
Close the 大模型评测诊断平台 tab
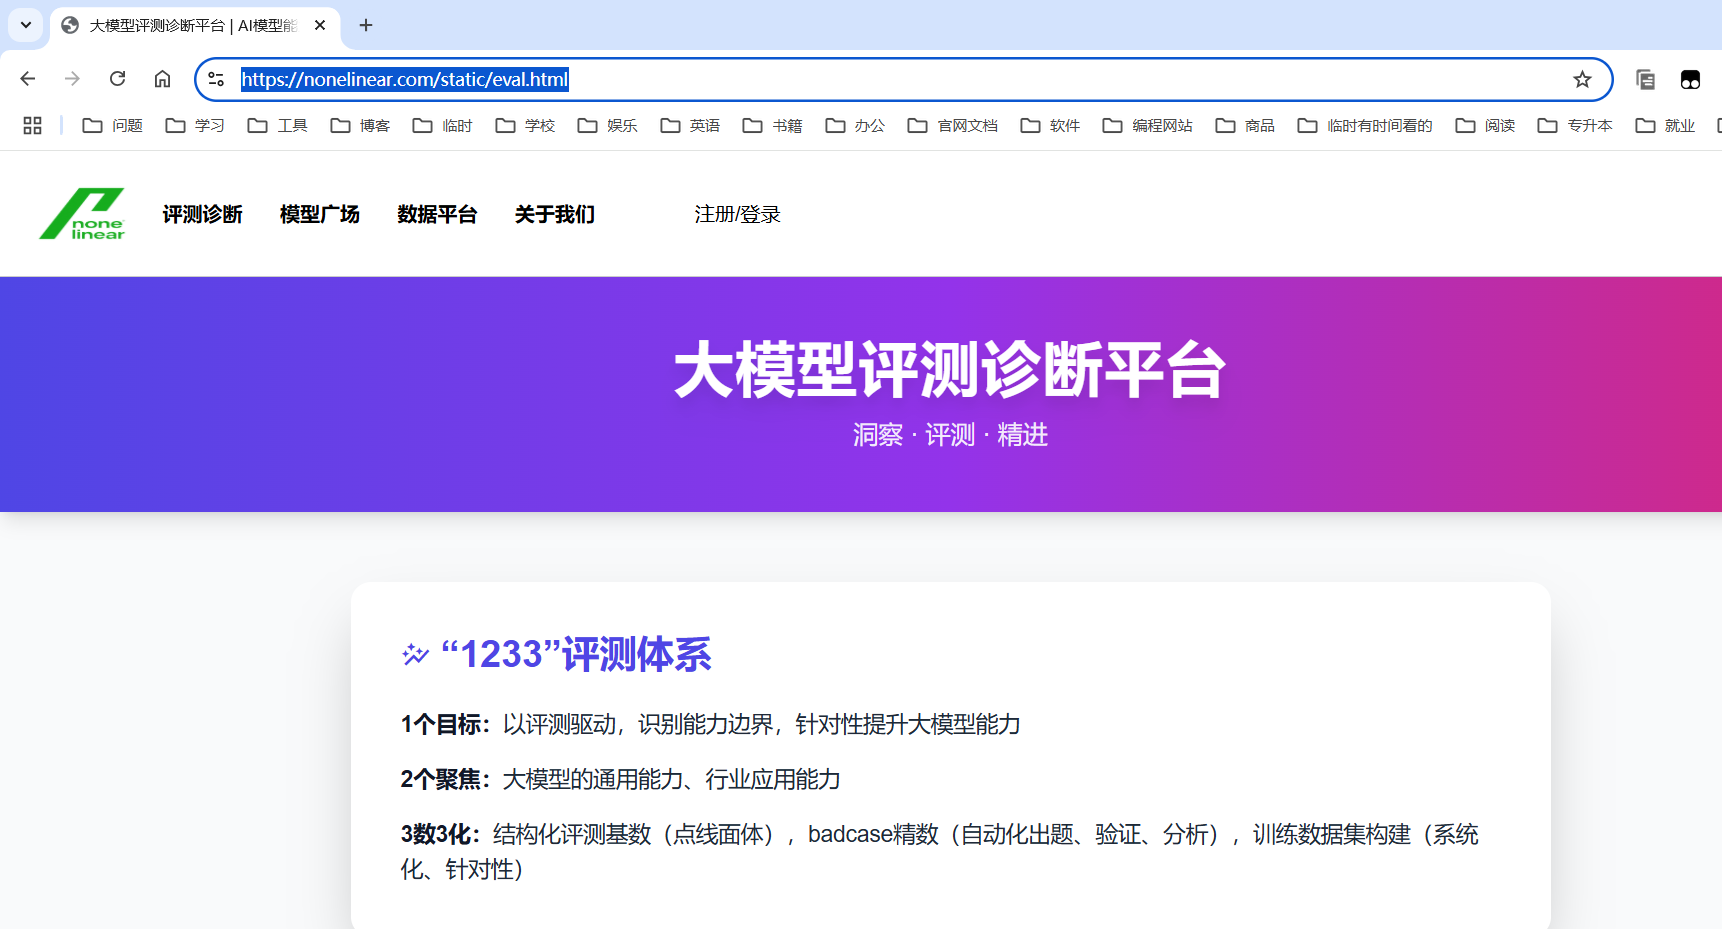(x=320, y=25)
